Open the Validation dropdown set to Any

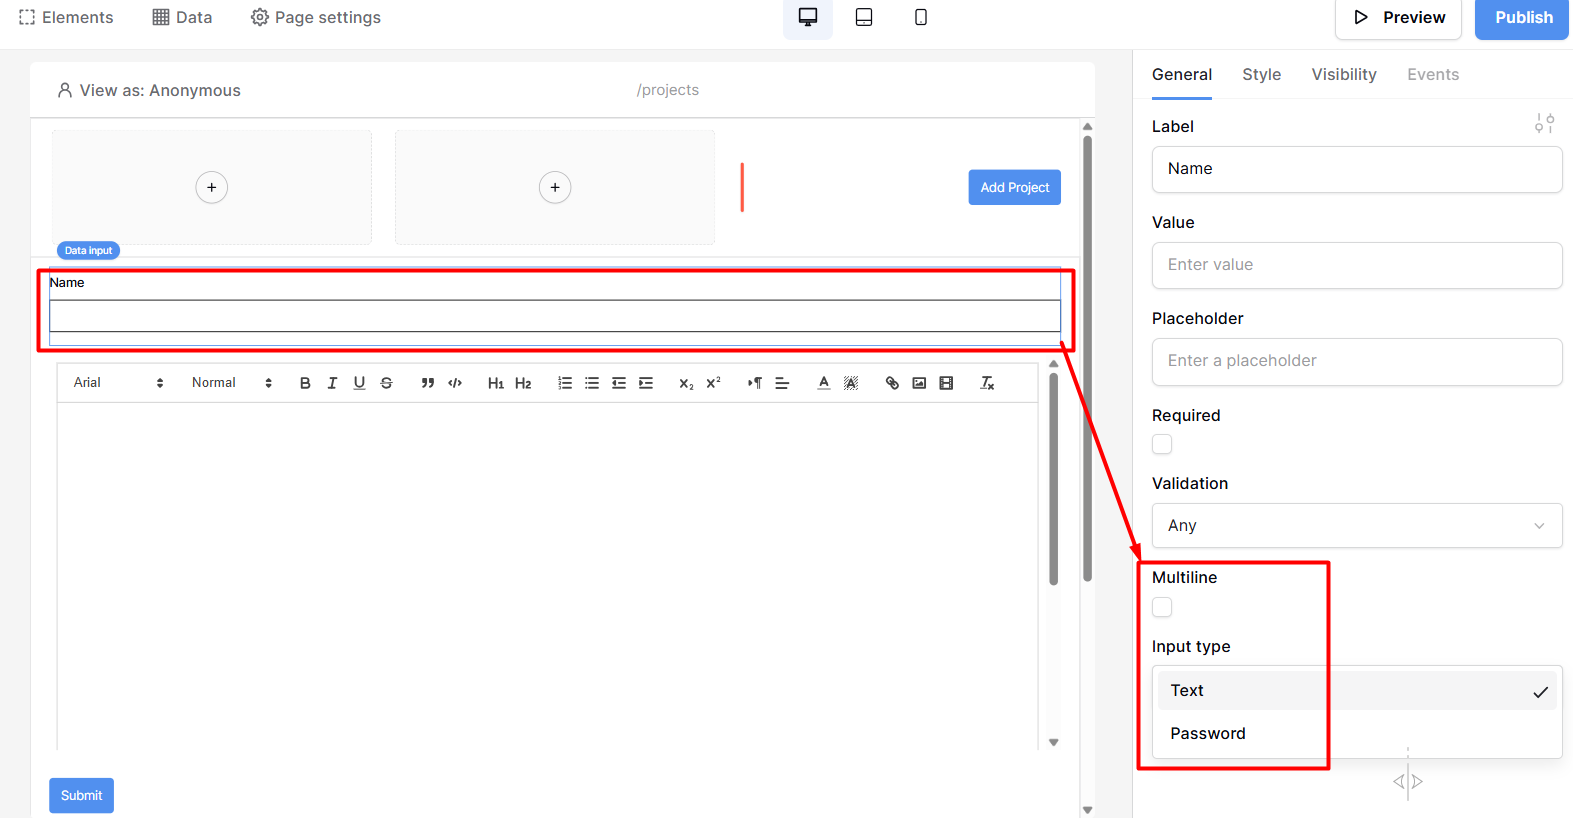coord(1356,526)
